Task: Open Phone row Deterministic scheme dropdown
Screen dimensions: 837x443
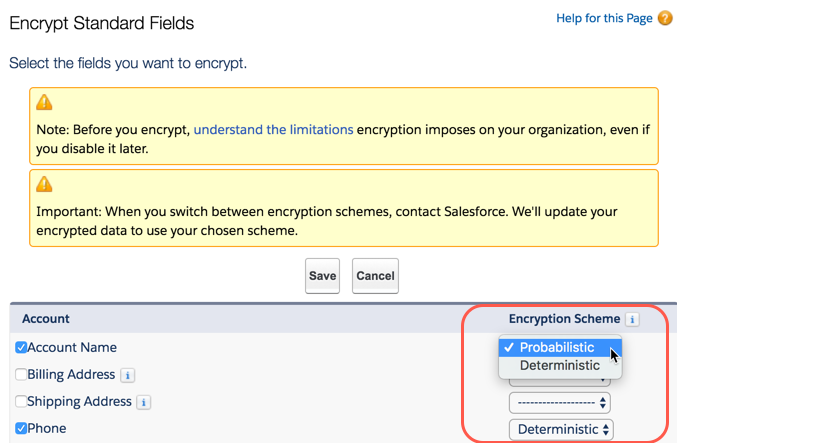Action: click(x=561, y=430)
